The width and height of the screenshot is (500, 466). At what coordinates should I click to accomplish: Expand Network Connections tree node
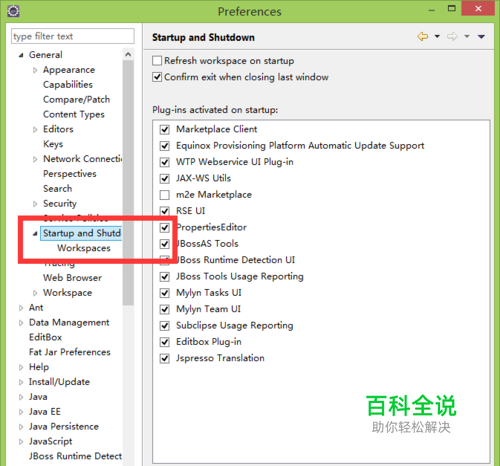coord(35,159)
